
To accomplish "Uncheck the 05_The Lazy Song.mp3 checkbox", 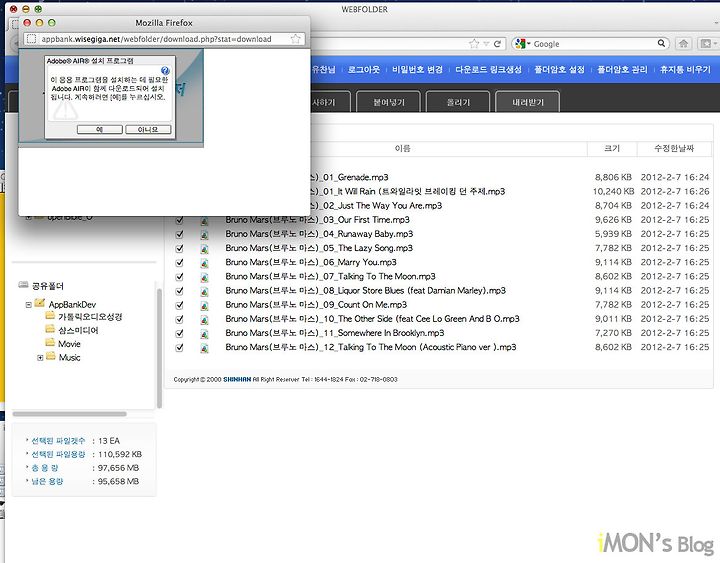I will coord(180,248).
